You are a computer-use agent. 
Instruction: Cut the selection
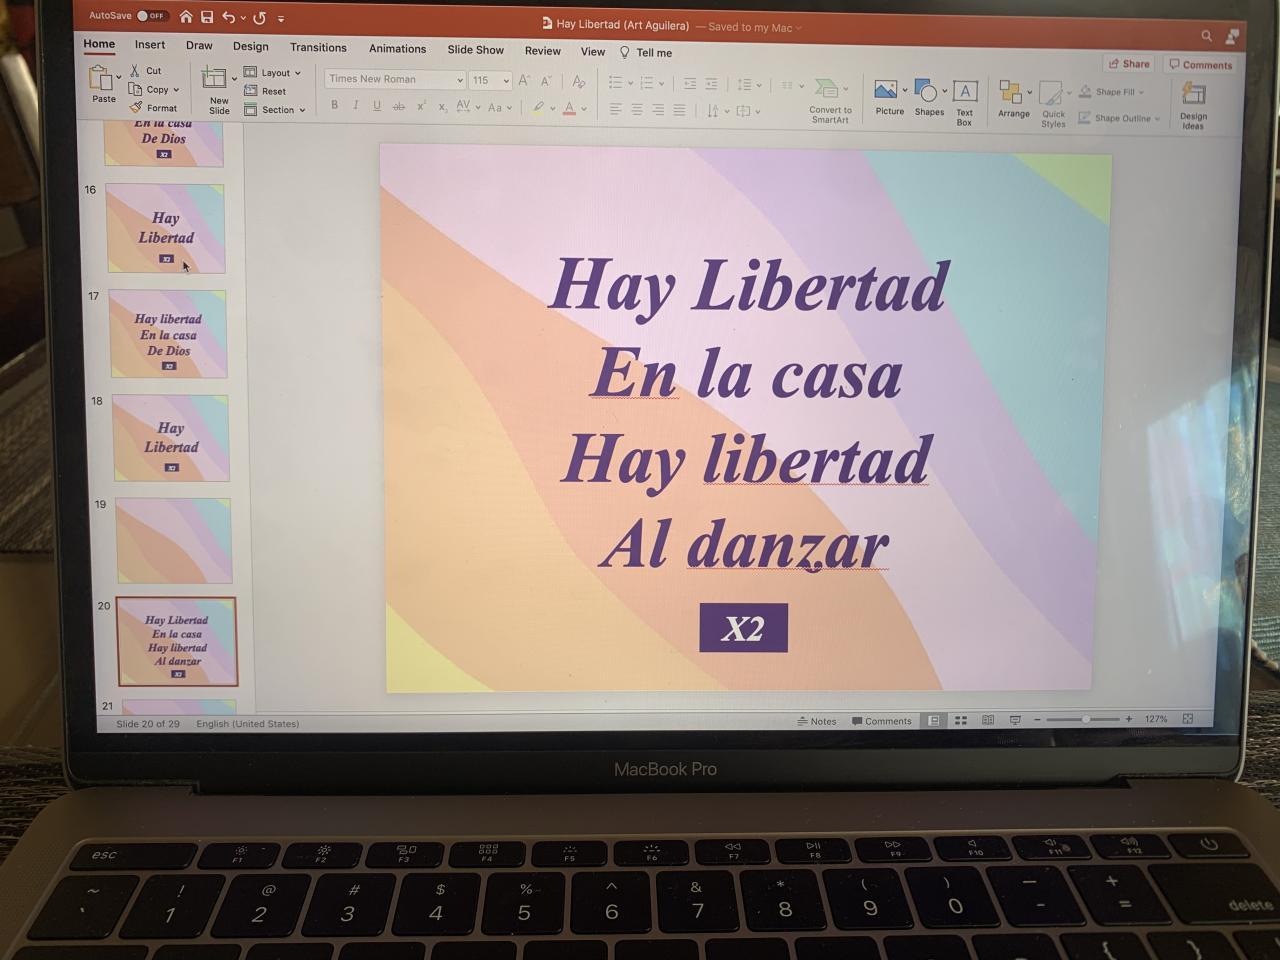click(146, 70)
